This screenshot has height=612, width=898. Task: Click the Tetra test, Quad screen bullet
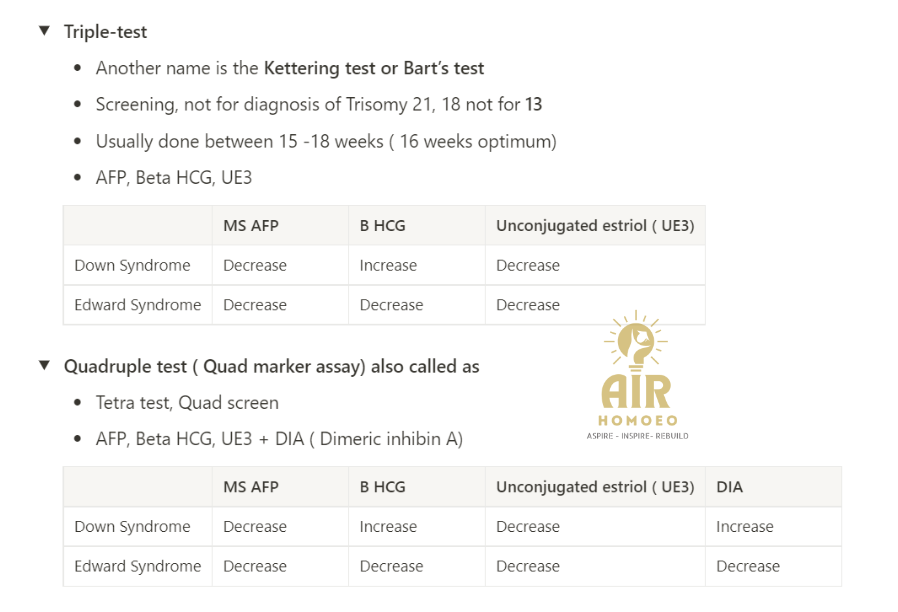(x=187, y=403)
